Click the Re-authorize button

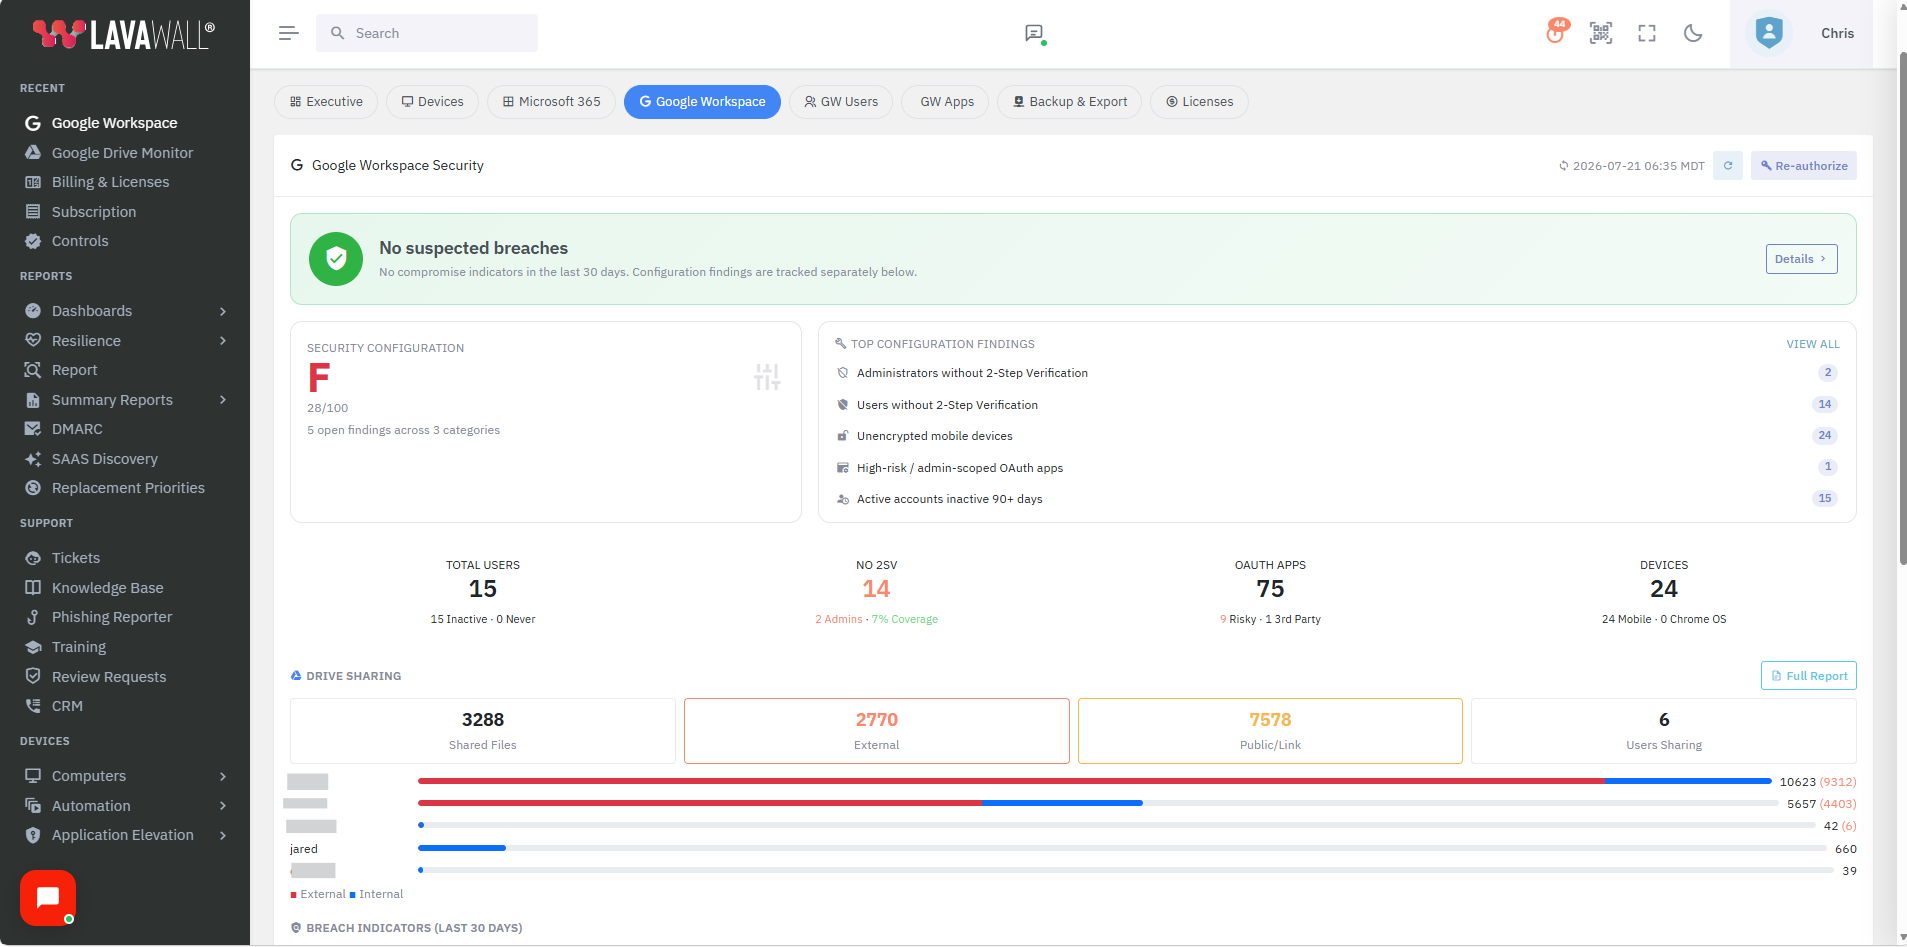[x=1803, y=166]
